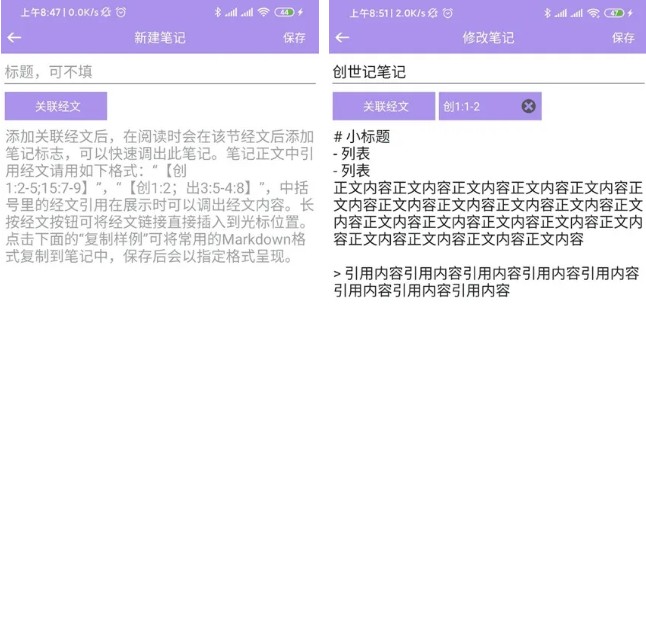Click the 正文内容 body paragraph
This screenshot has height=627, width=646.
(x=487, y=213)
